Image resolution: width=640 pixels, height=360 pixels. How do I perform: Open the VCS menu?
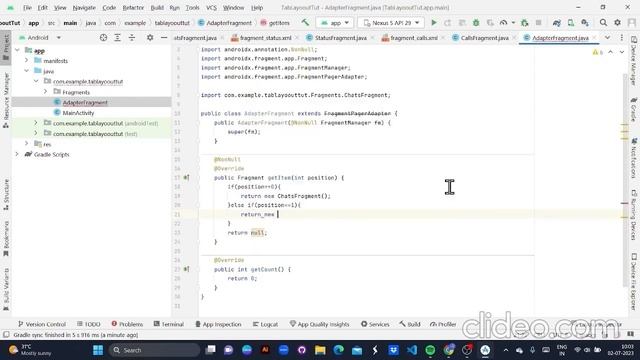(211, 7)
